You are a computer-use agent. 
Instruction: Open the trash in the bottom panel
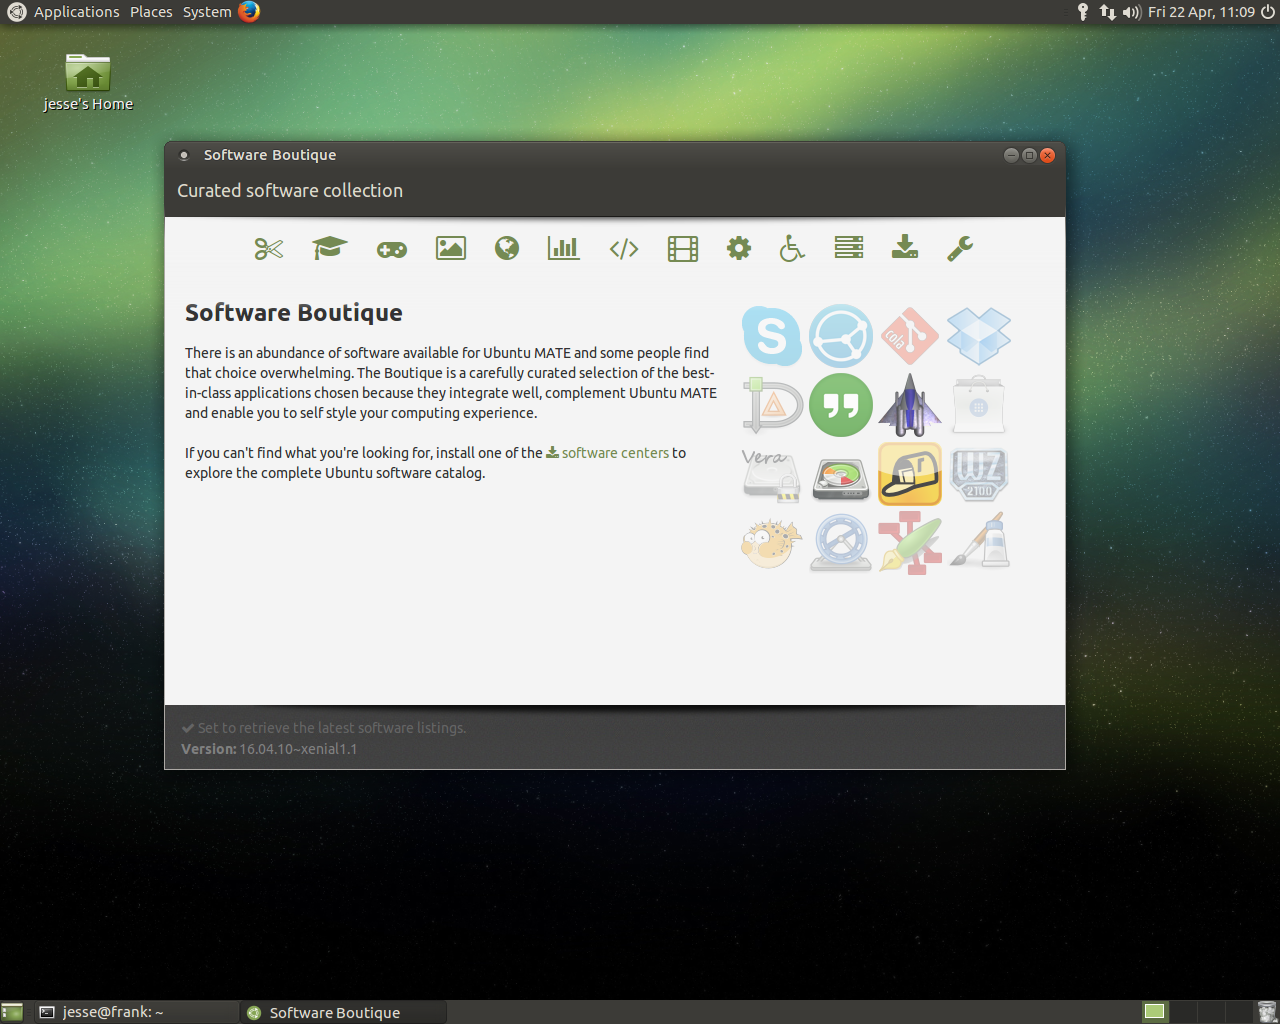[x=1266, y=1012]
